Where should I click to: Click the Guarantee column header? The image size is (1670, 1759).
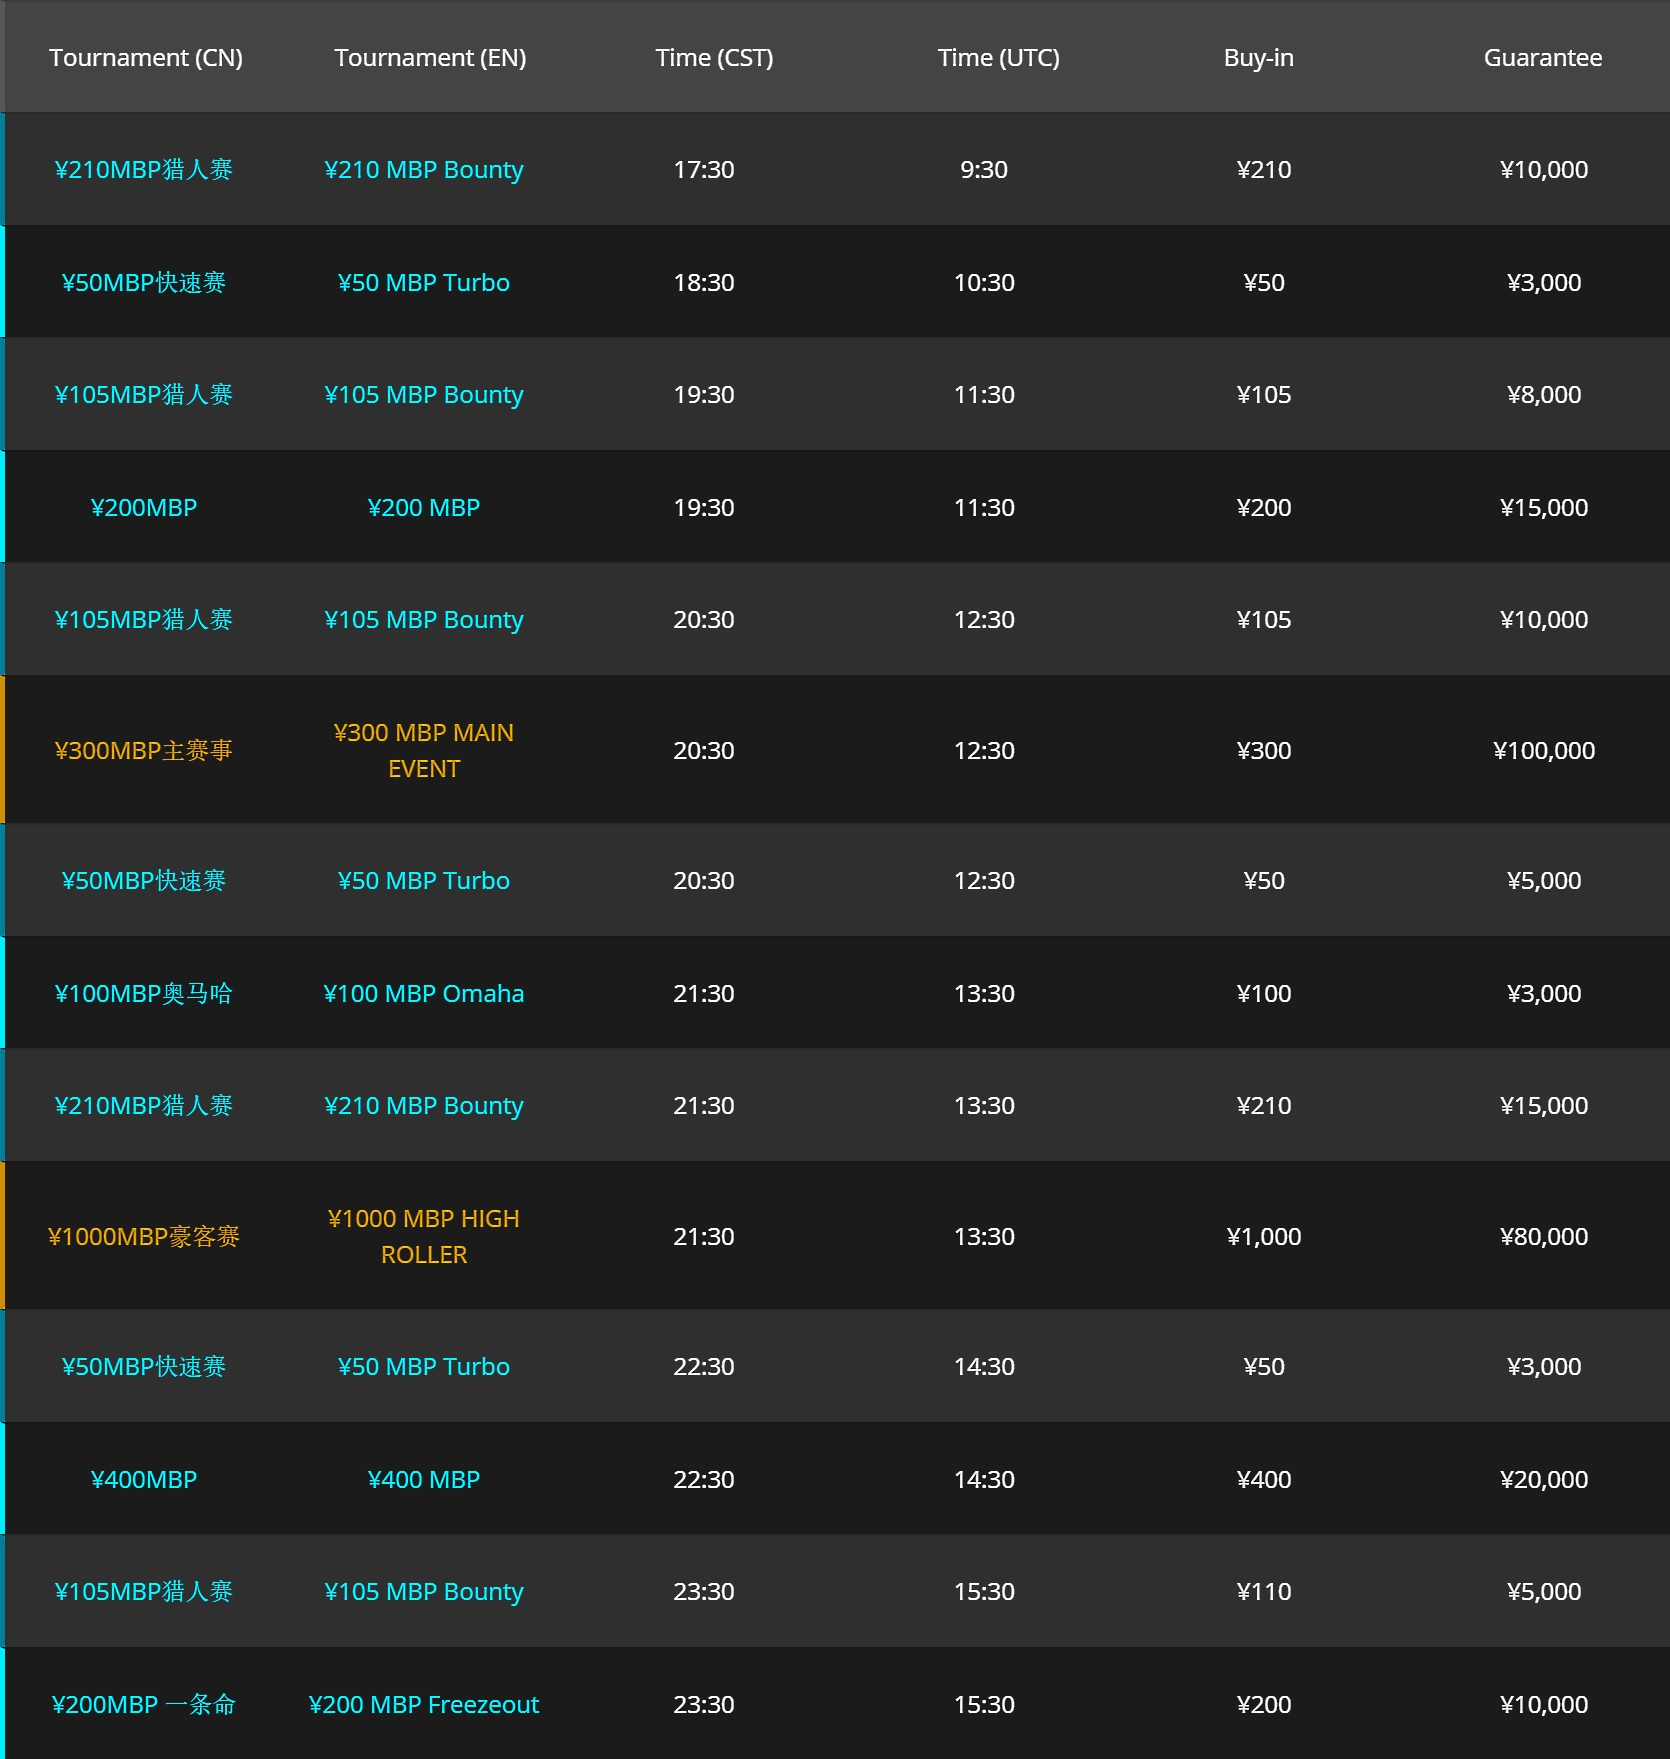(1542, 57)
